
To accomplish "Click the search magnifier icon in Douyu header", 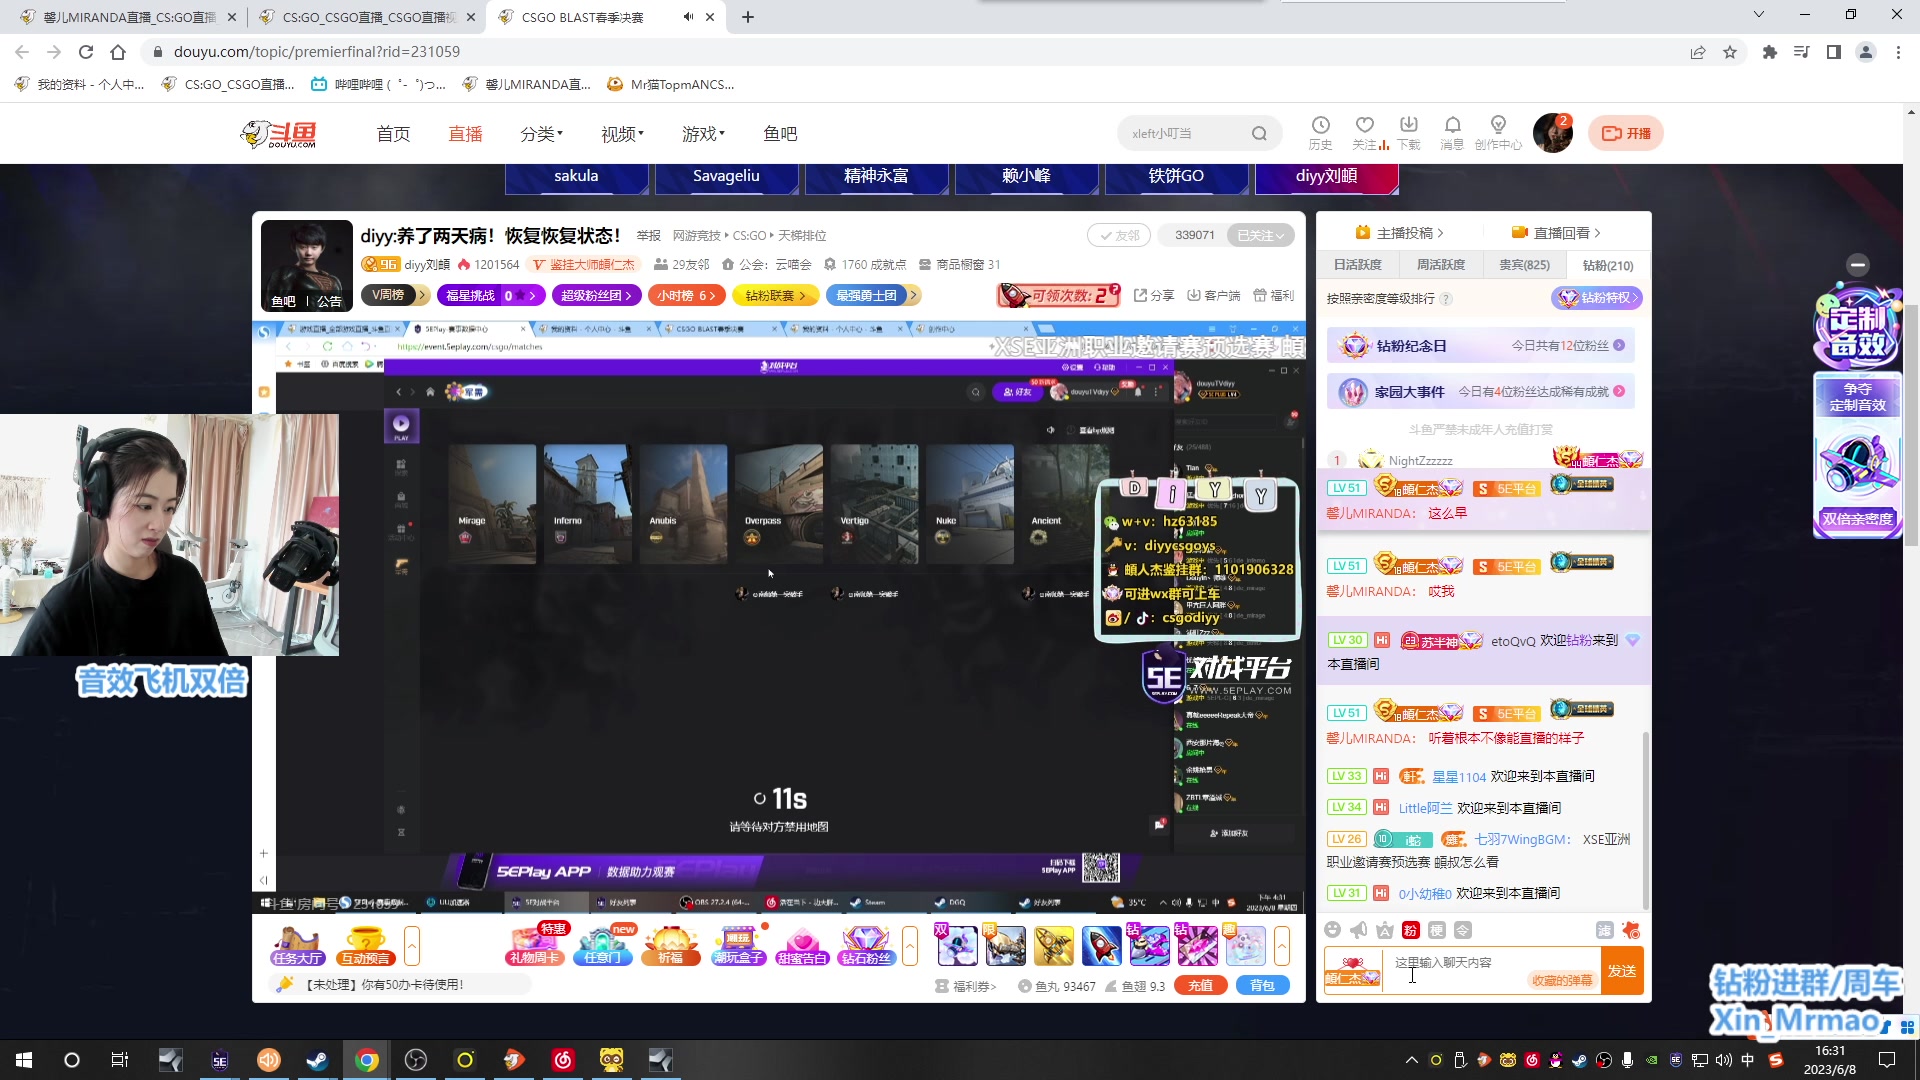I will pyautogui.click(x=1259, y=134).
